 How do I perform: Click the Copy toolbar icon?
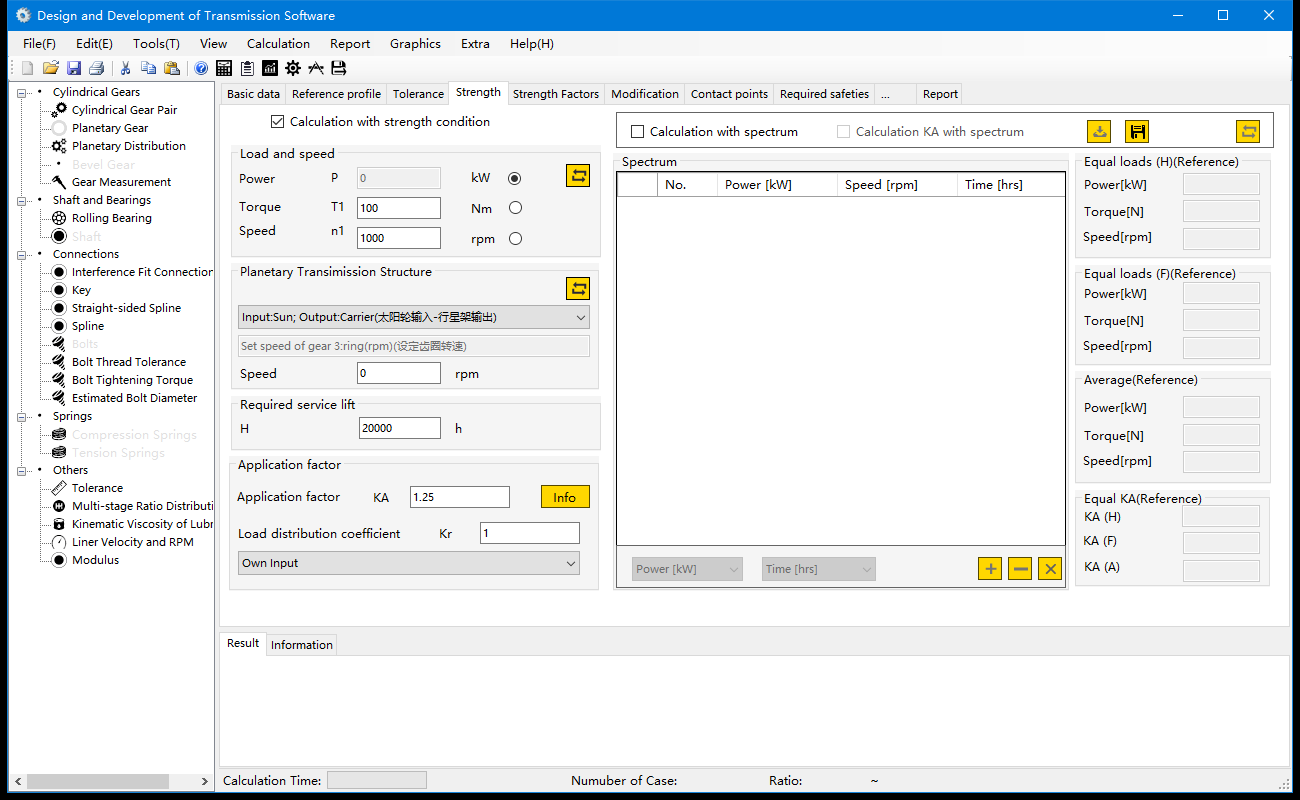[148, 68]
